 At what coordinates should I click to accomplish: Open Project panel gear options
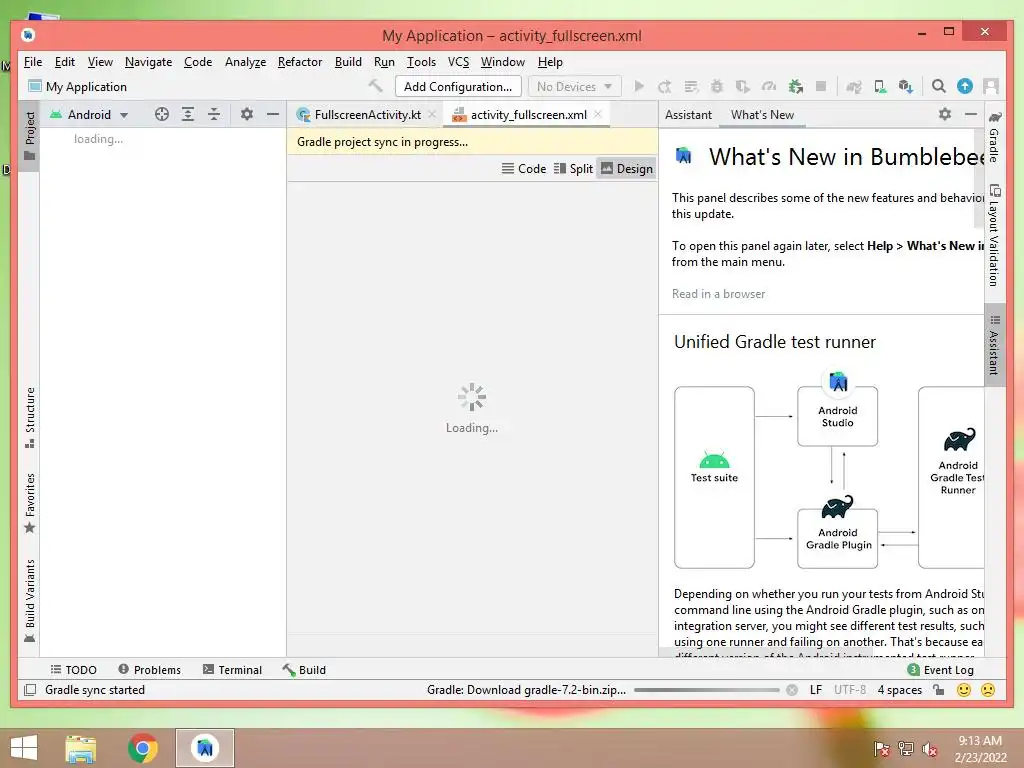pyautogui.click(x=247, y=114)
